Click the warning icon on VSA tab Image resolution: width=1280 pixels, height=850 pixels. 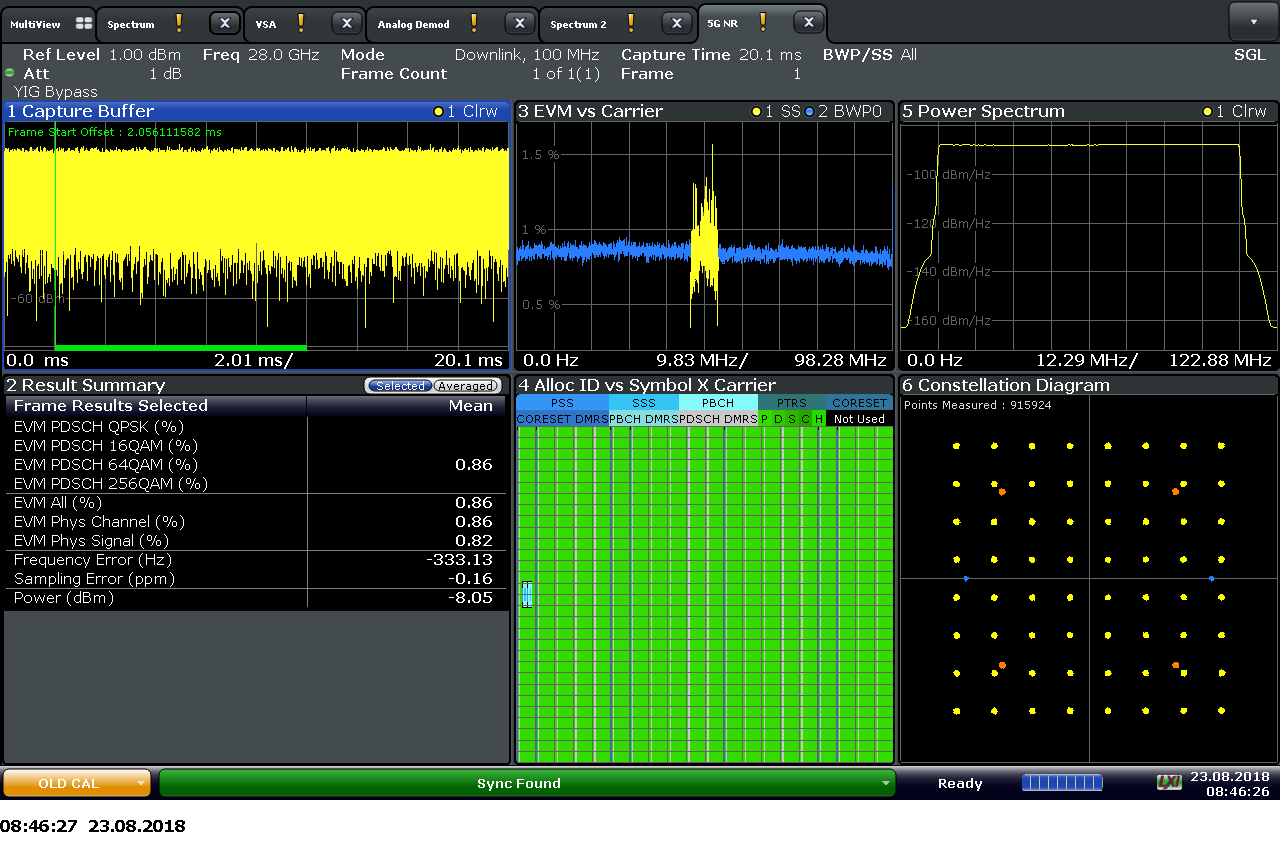(x=300, y=23)
